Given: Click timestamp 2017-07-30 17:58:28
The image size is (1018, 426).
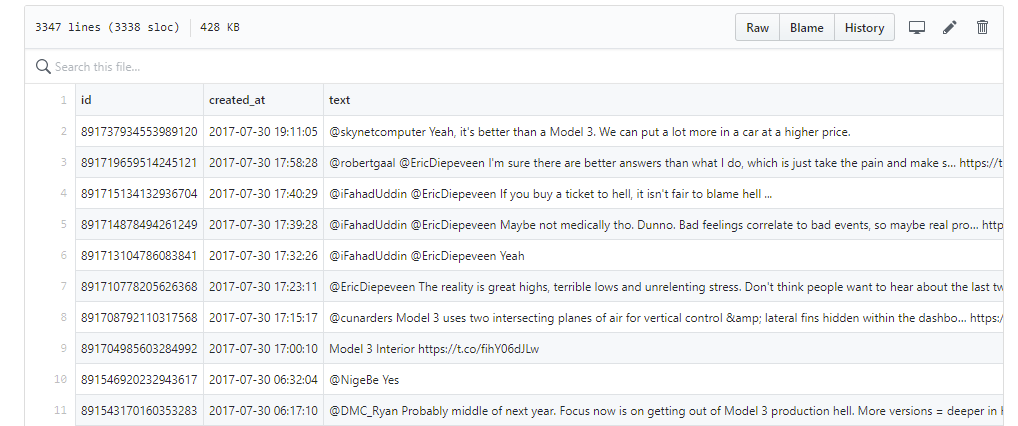Looking at the screenshot, I should [263, 163].
